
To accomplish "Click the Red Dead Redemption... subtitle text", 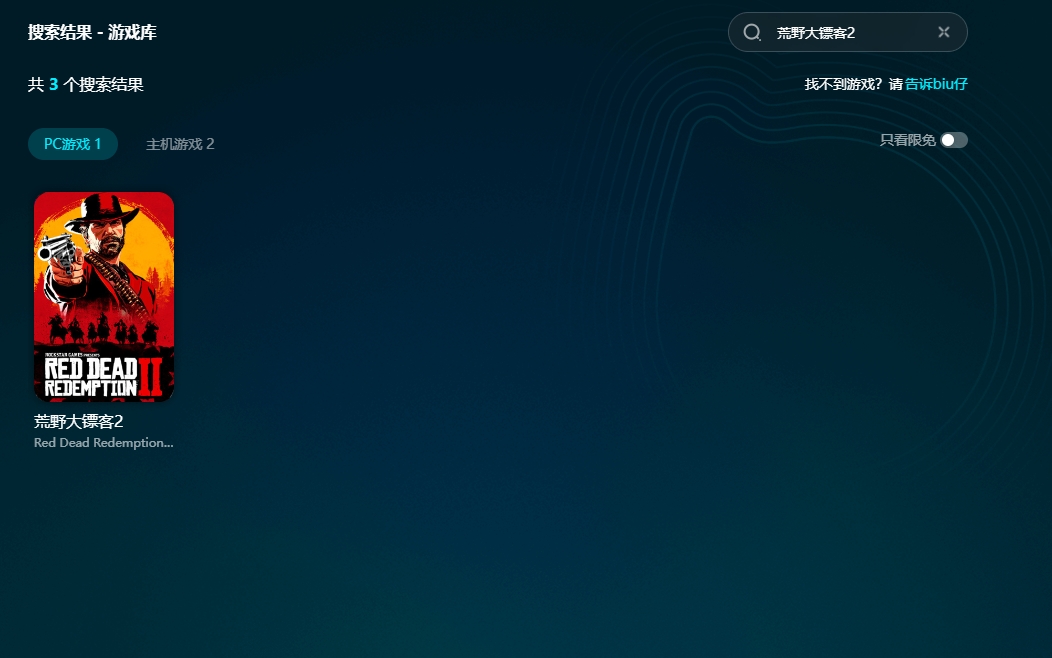I will point(104,443).
